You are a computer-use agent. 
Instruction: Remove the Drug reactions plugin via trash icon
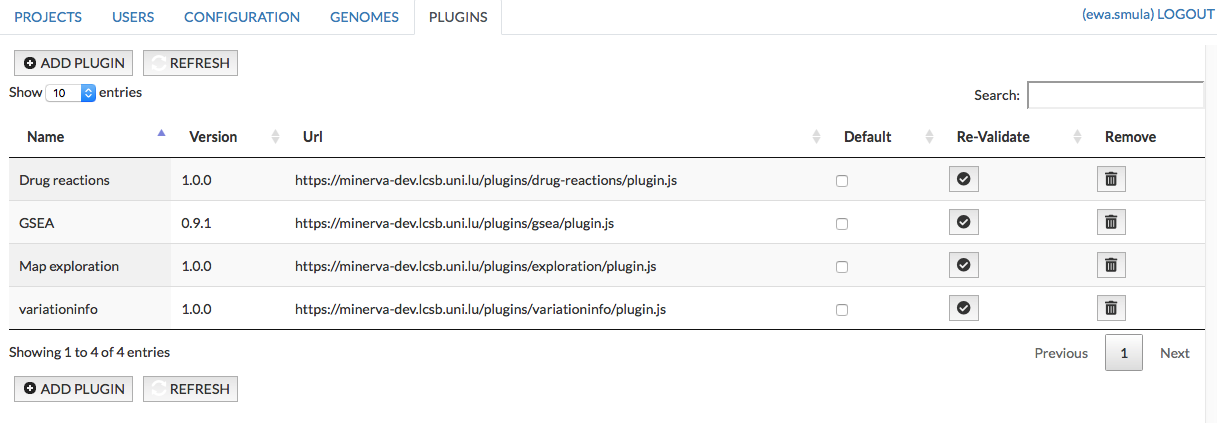[1111, 180]
